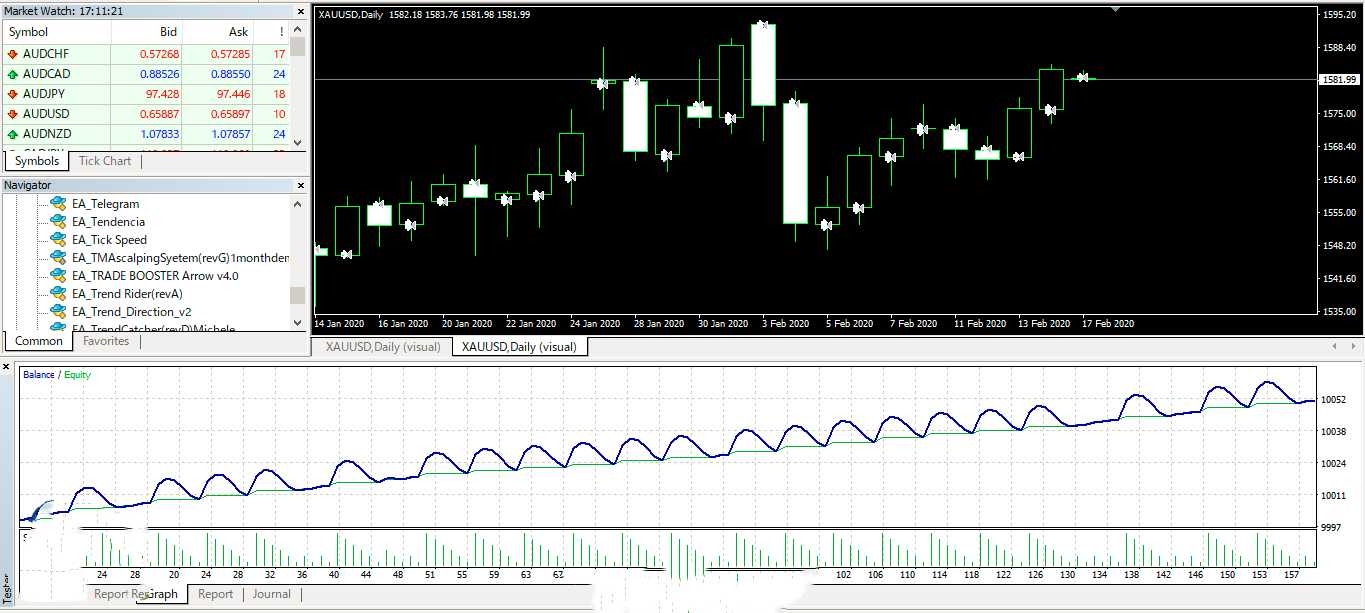The height and width of the screenshot is (613, 1365).
Task: Select EA_Tendencia in the Navigator tree
Action: 108,222
